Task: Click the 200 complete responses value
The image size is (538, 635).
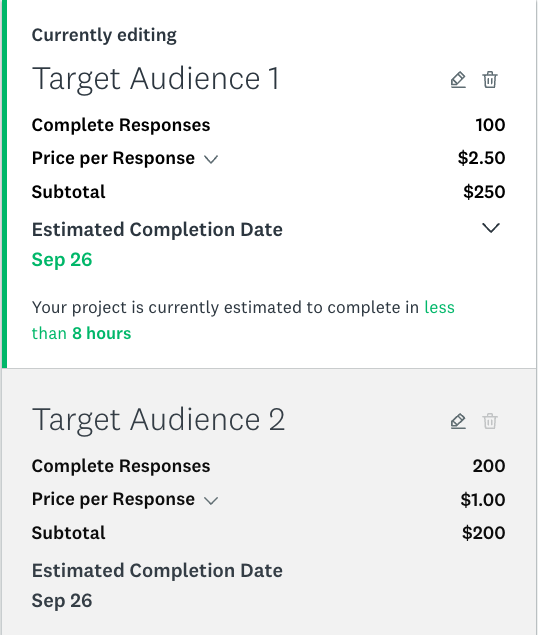Action: (x=489, y=466)
